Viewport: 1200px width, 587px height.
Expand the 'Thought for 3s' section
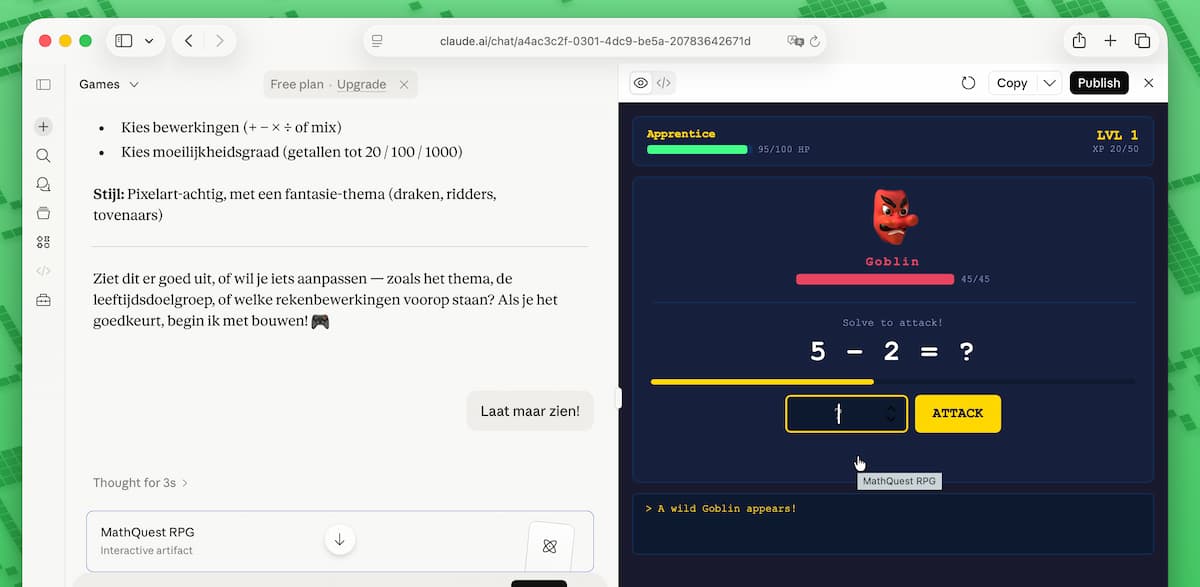[141, 483]
